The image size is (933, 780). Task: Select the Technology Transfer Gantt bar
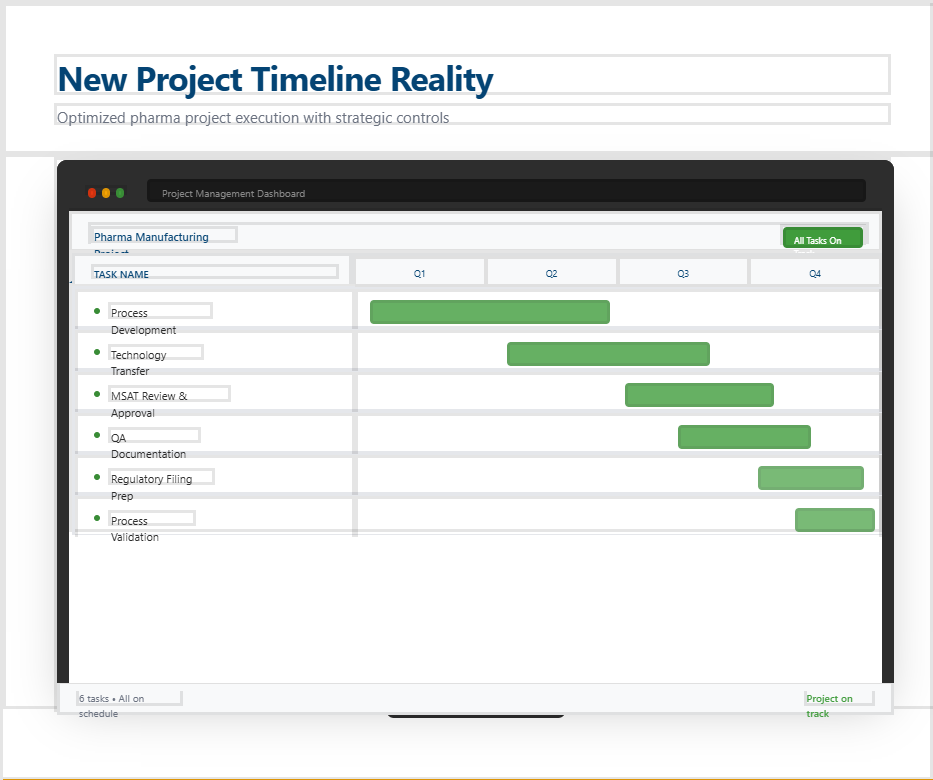pos(608,354)
